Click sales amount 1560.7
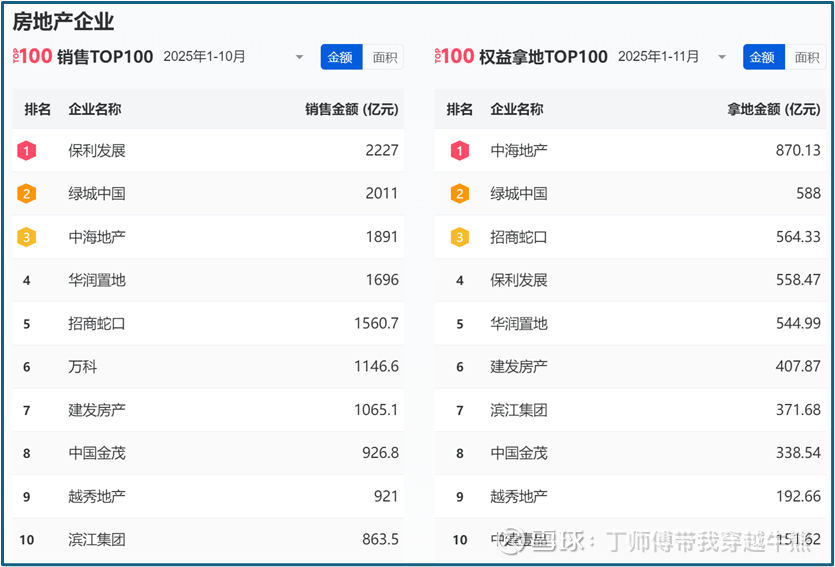The width and height of the screenshot is (835, 567). point(376,323)
